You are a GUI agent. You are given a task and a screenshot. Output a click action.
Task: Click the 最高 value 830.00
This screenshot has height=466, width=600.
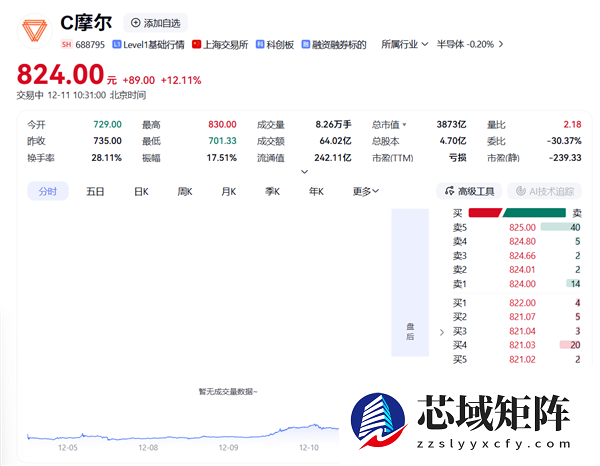coord(222,124)
